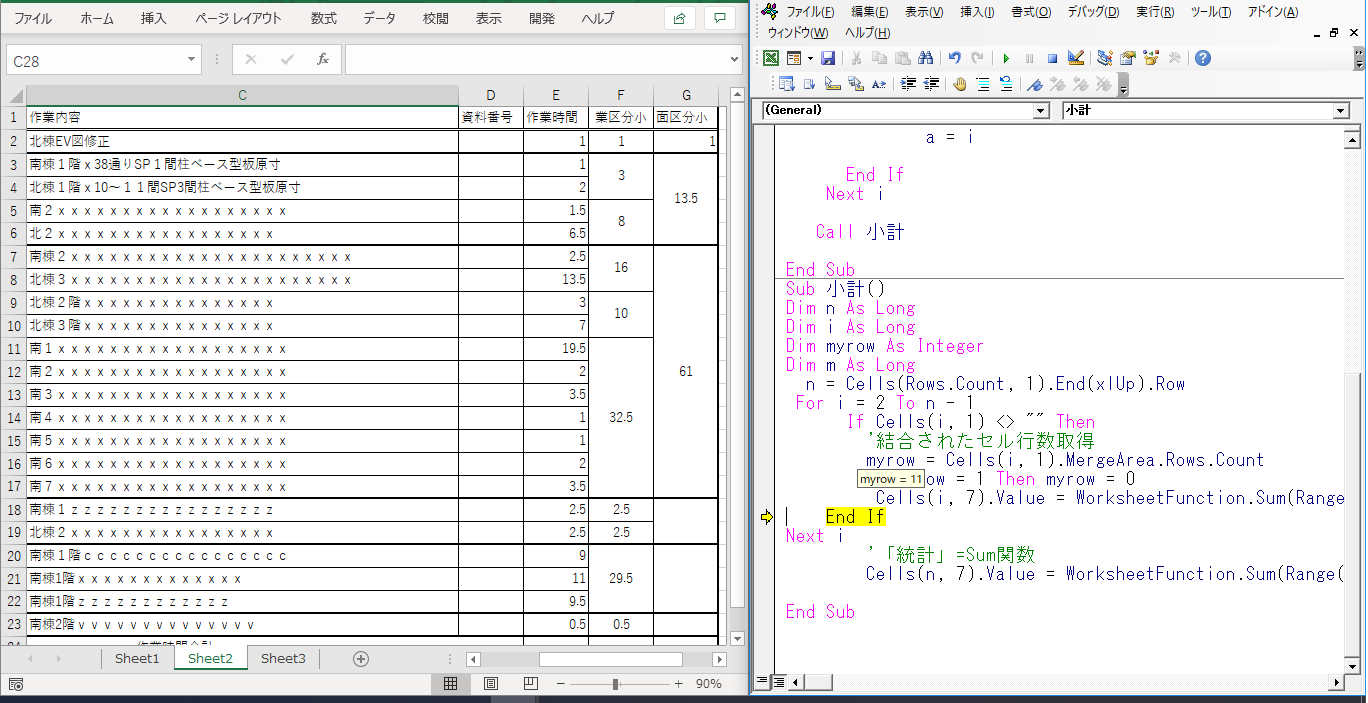Pause execution with the Break icon
This screenshot has width=1368, height=703.
(x=1029, y=58)
